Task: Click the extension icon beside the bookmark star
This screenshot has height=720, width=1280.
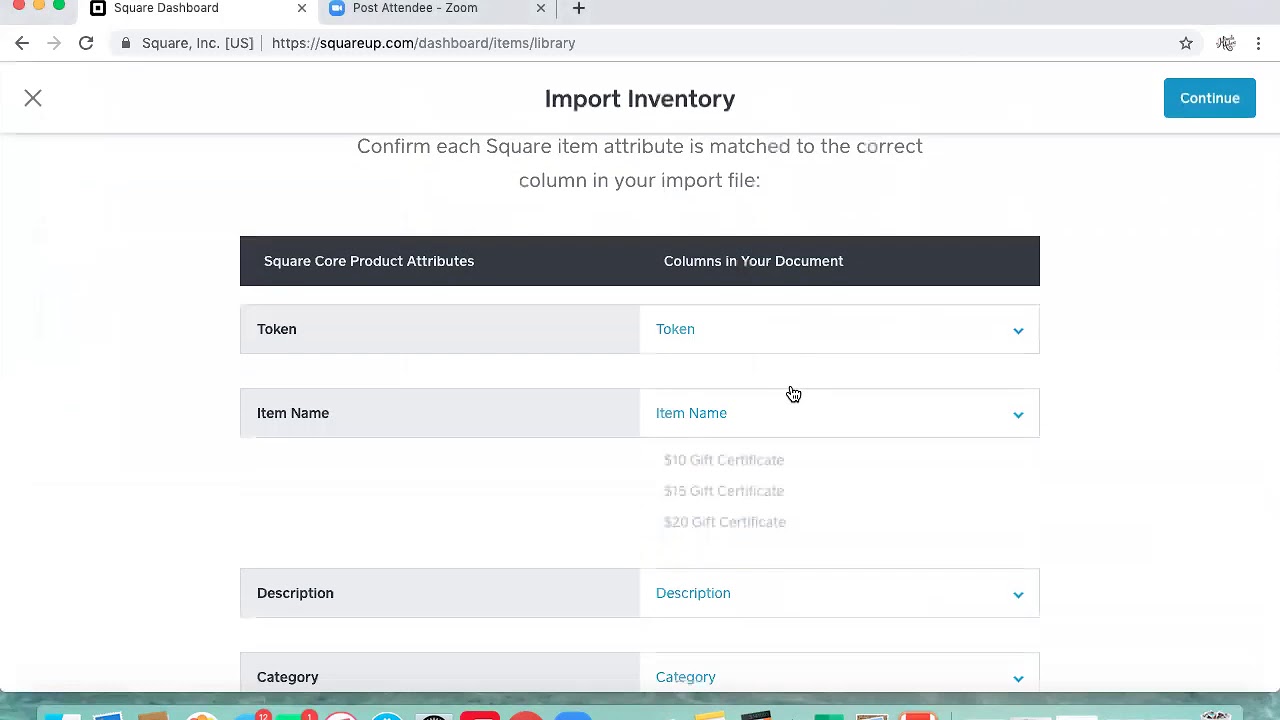Action: (x=1225, y=43)
